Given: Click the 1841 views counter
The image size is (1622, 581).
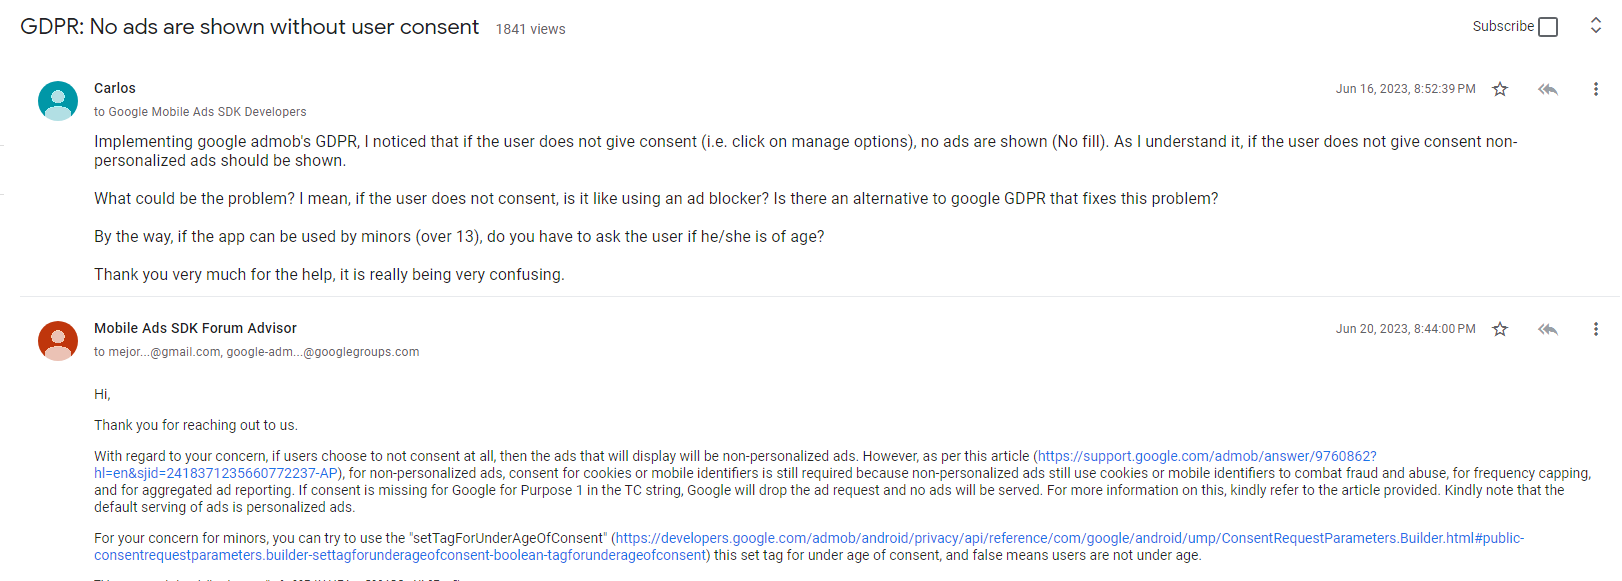Looking at the screenshot, I should click(x=531, y=29).
